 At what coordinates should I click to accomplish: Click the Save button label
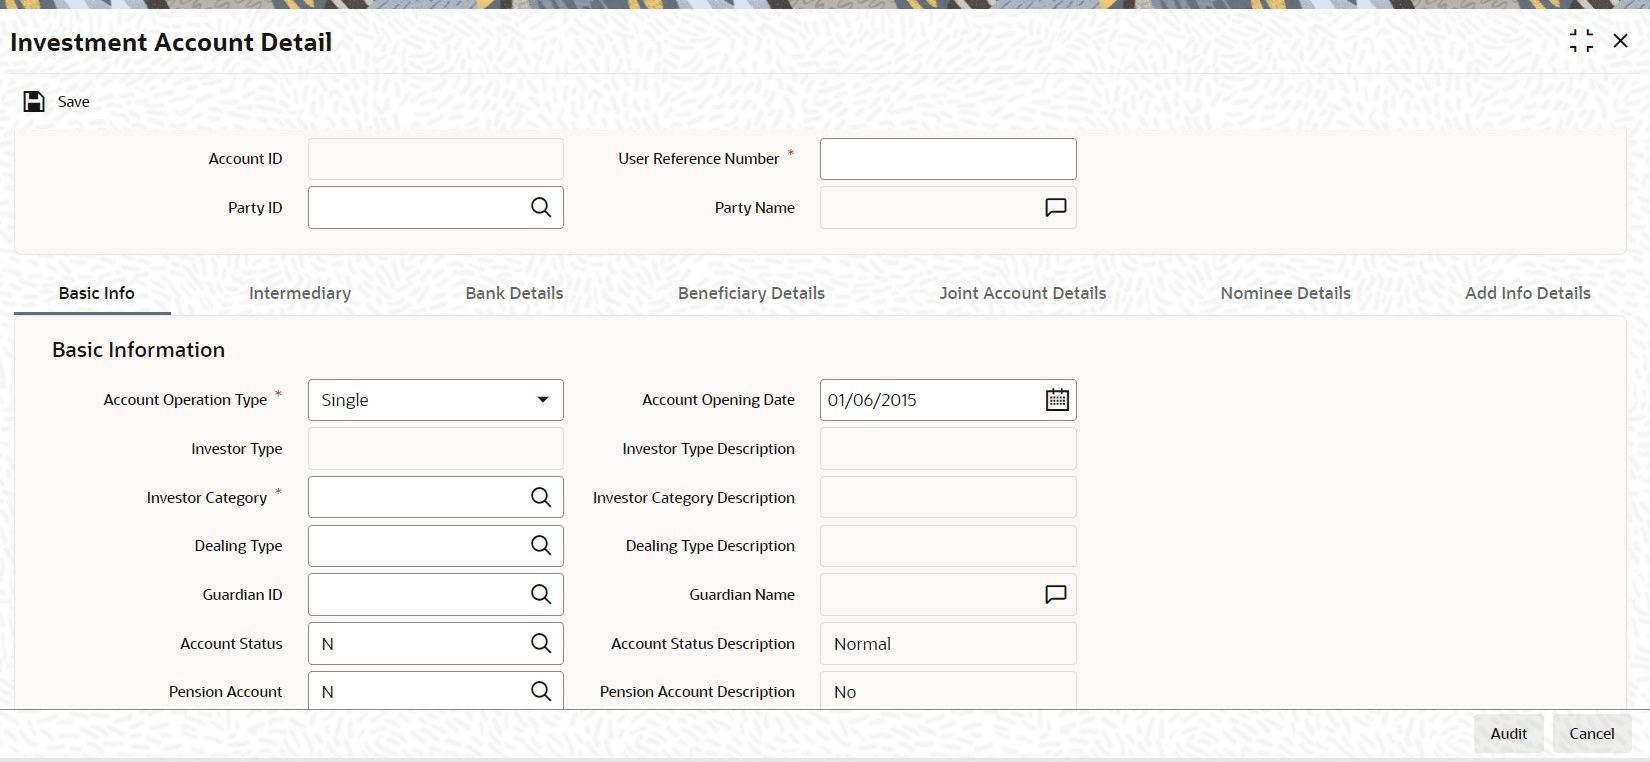(74, 102)
